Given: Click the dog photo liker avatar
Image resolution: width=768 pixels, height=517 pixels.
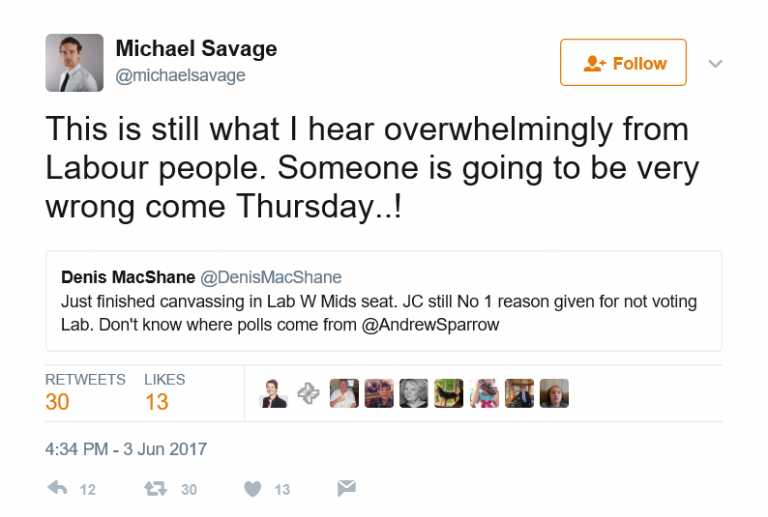Looking at the screenshot, I should coord(449,394).
